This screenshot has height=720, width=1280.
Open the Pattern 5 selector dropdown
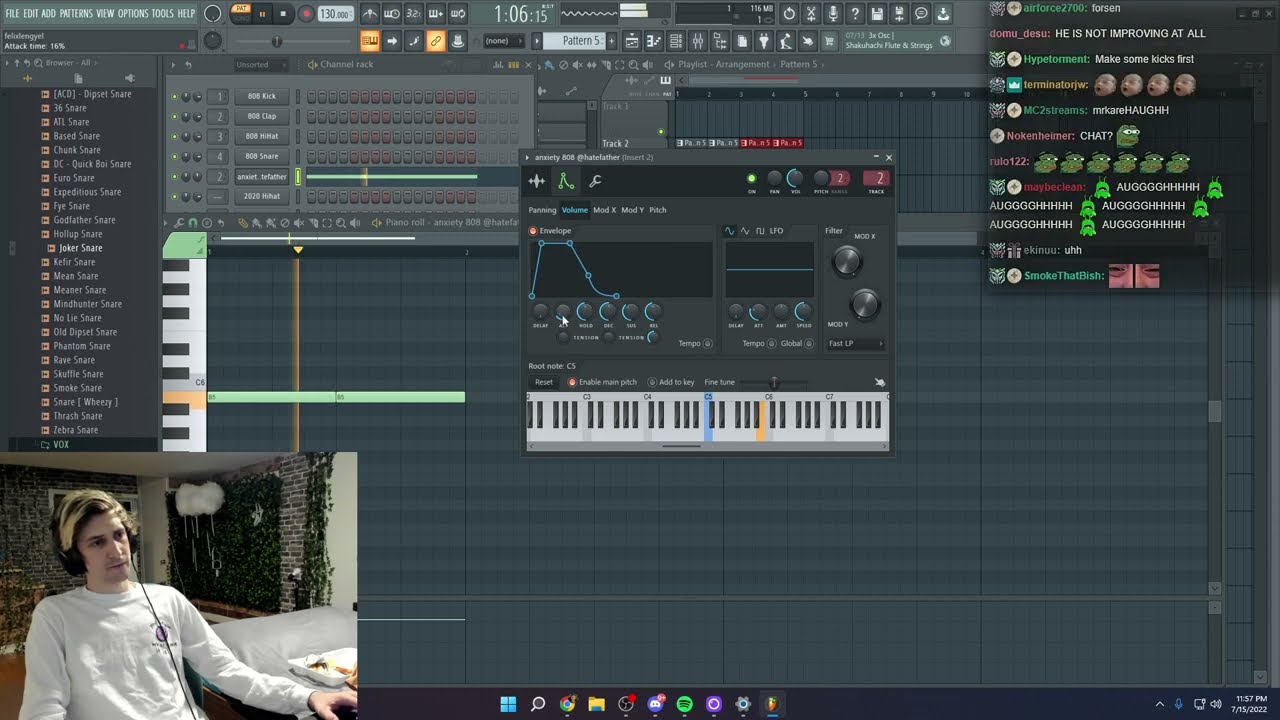581,41
